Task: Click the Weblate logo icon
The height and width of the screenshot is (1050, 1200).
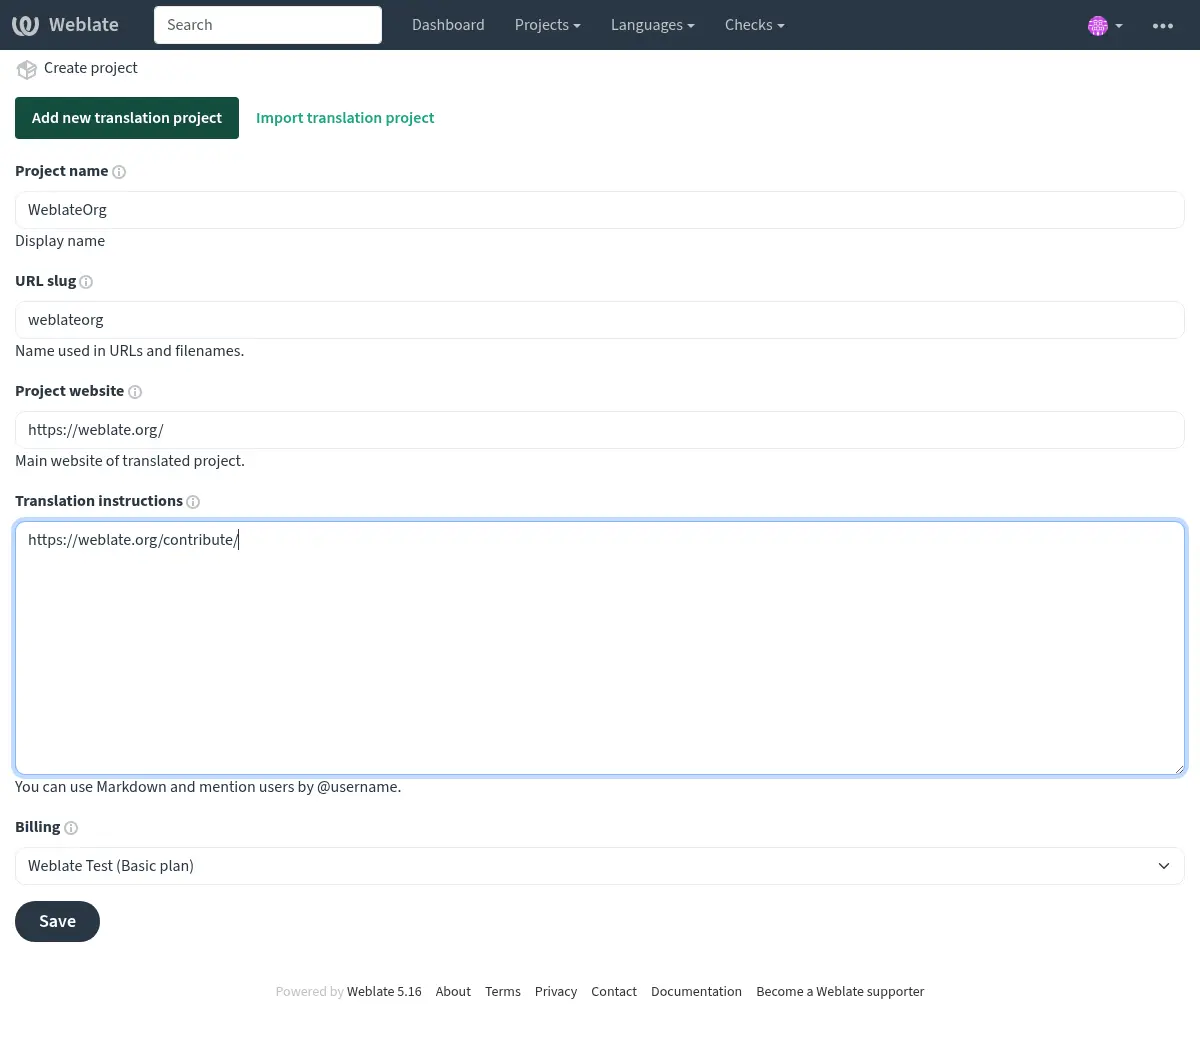Action: point(25,25)
